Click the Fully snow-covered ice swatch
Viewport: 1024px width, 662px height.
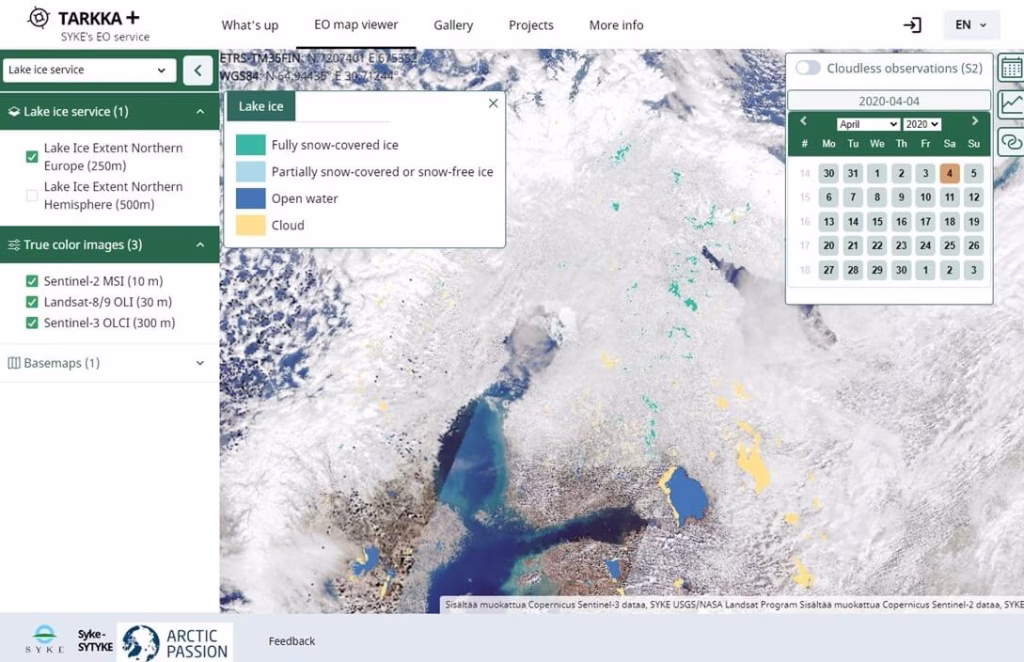point(251,144)
